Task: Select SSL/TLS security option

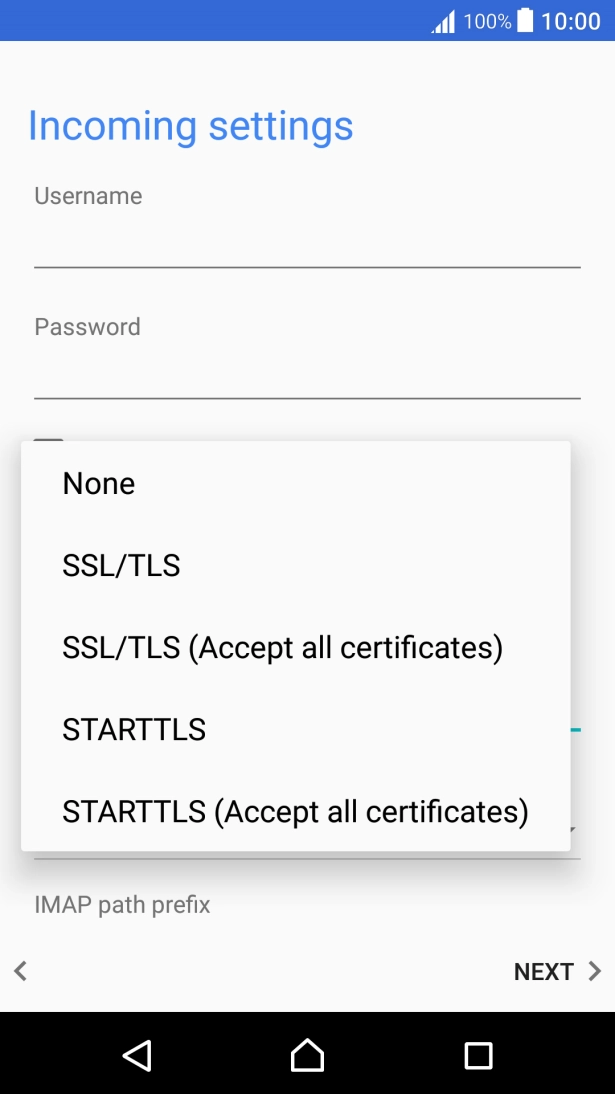Action: click(x=121, y=565)
